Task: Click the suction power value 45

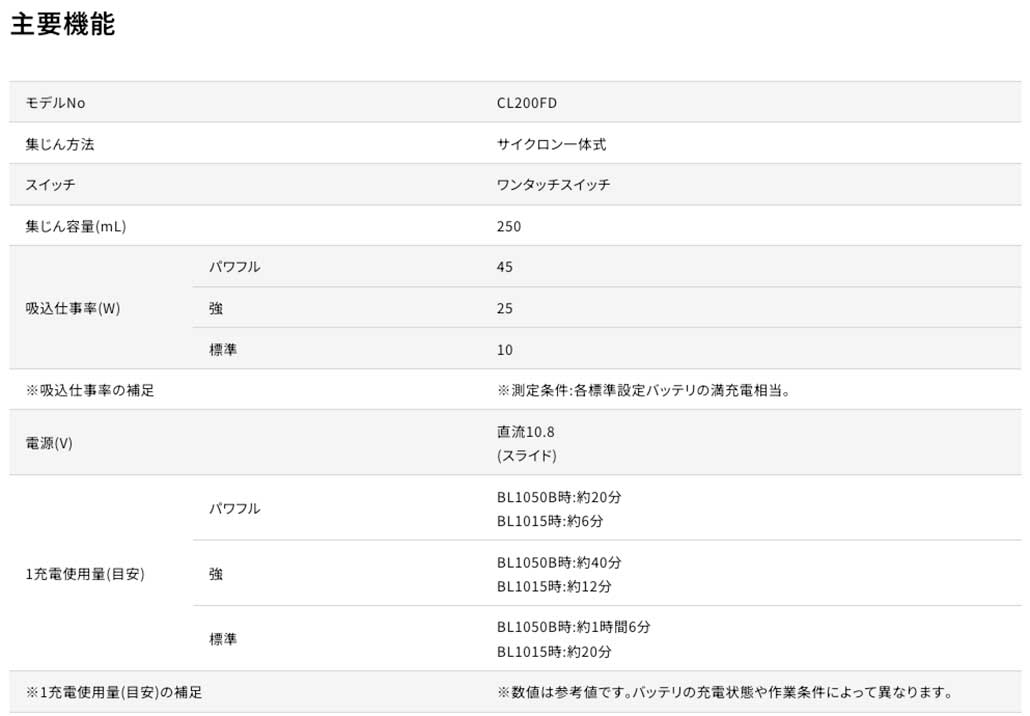Action: point(504,267)
